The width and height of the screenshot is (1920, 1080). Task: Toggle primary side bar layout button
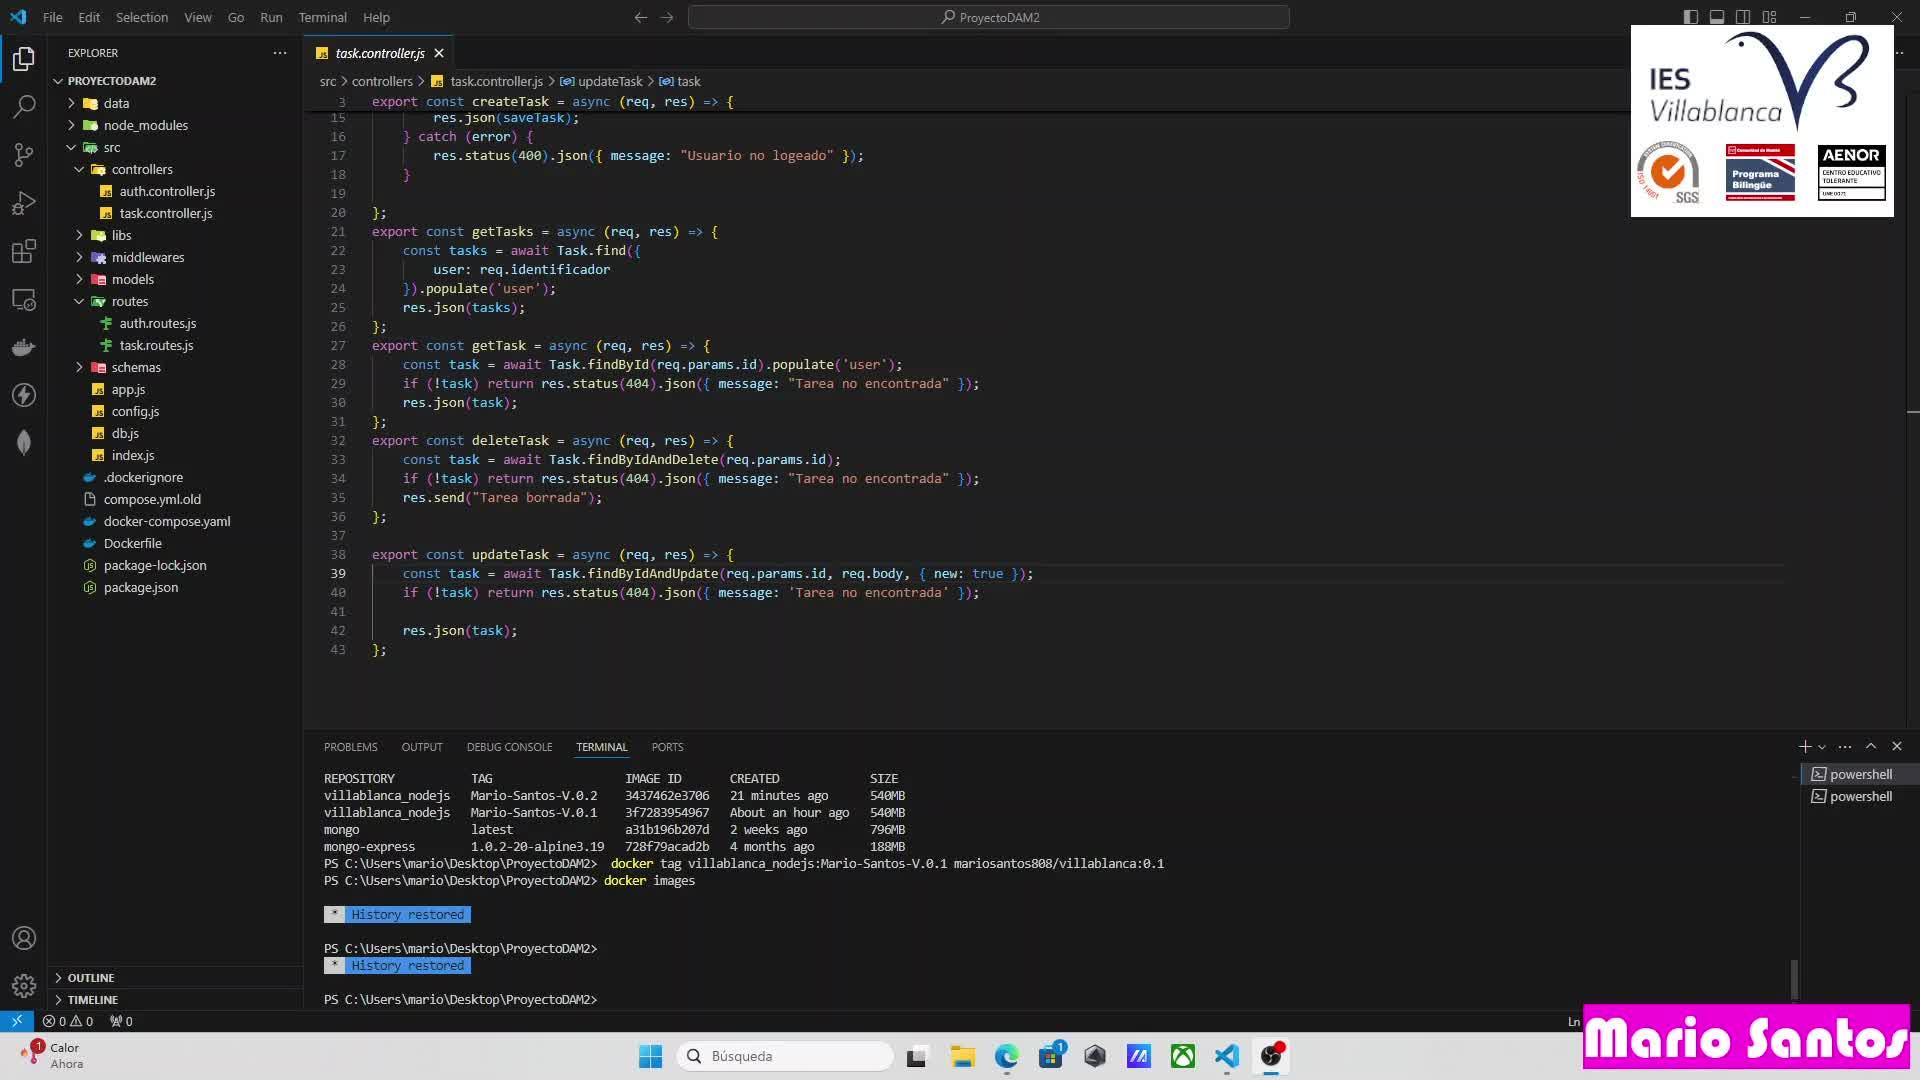[1690, 17]
